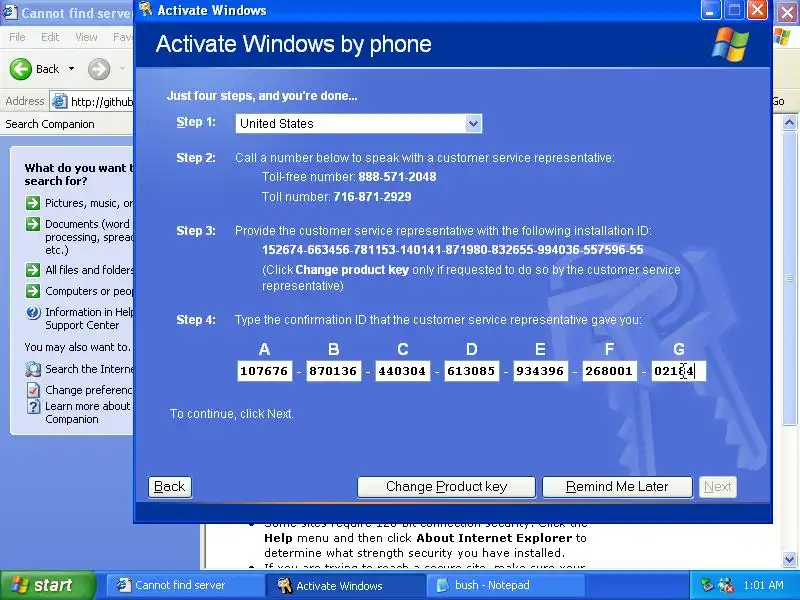Click confirmation ID field G

678,371
